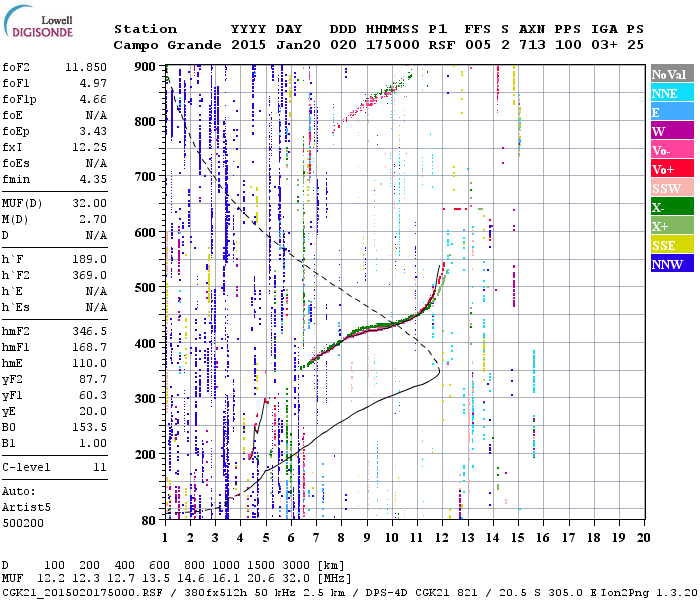Click the h`F value 189.0
Viewport: 700px width, 600px height.
[89, 259]
